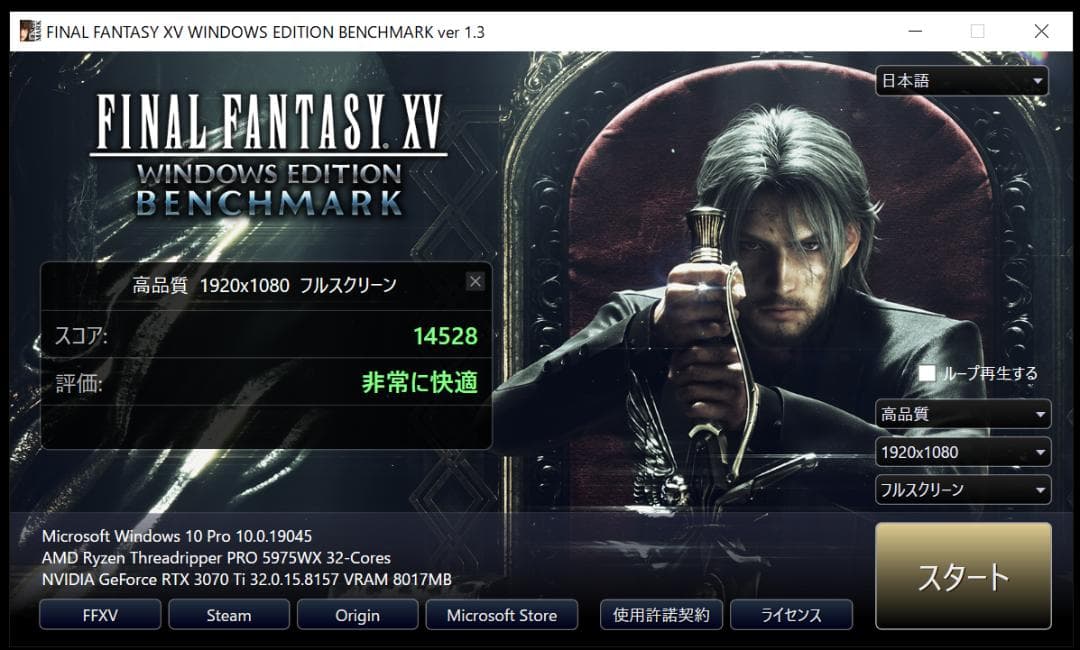Start the benchmark with スタート button
Image resolution: width=1080 pixels, height=650 pixels.
(964, 576)
